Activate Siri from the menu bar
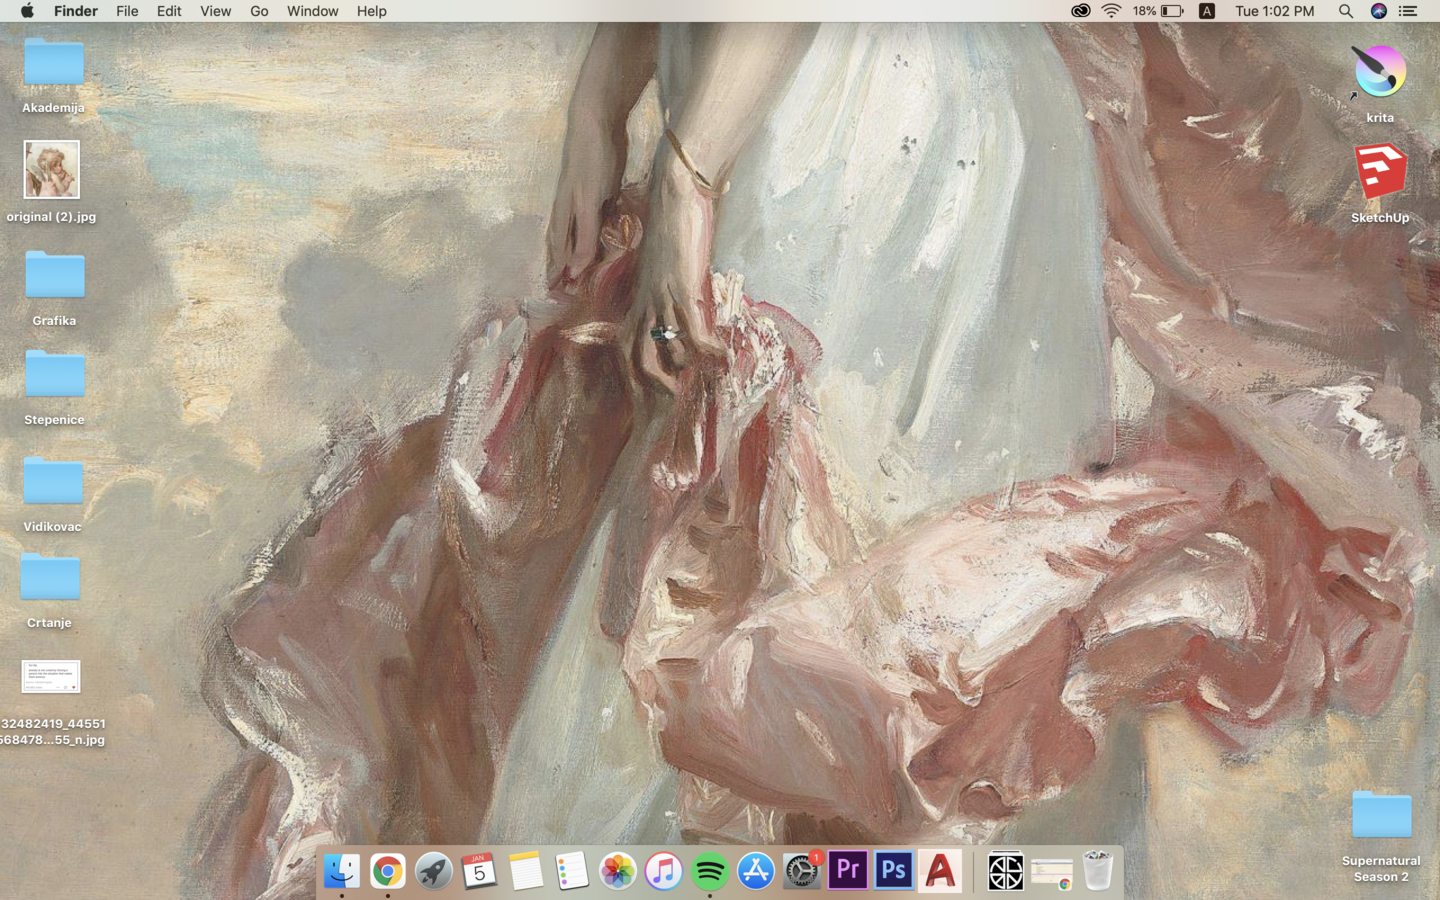The image size is (1440, 900). click(x=1378, y=11)
